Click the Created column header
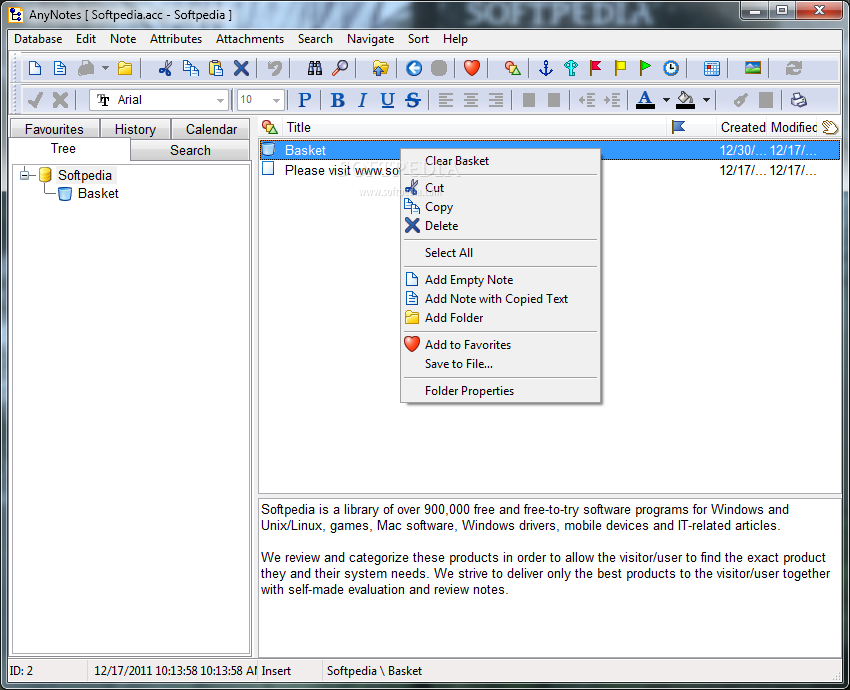The height and width of the screenshot is (690, 850). point(742,127)
